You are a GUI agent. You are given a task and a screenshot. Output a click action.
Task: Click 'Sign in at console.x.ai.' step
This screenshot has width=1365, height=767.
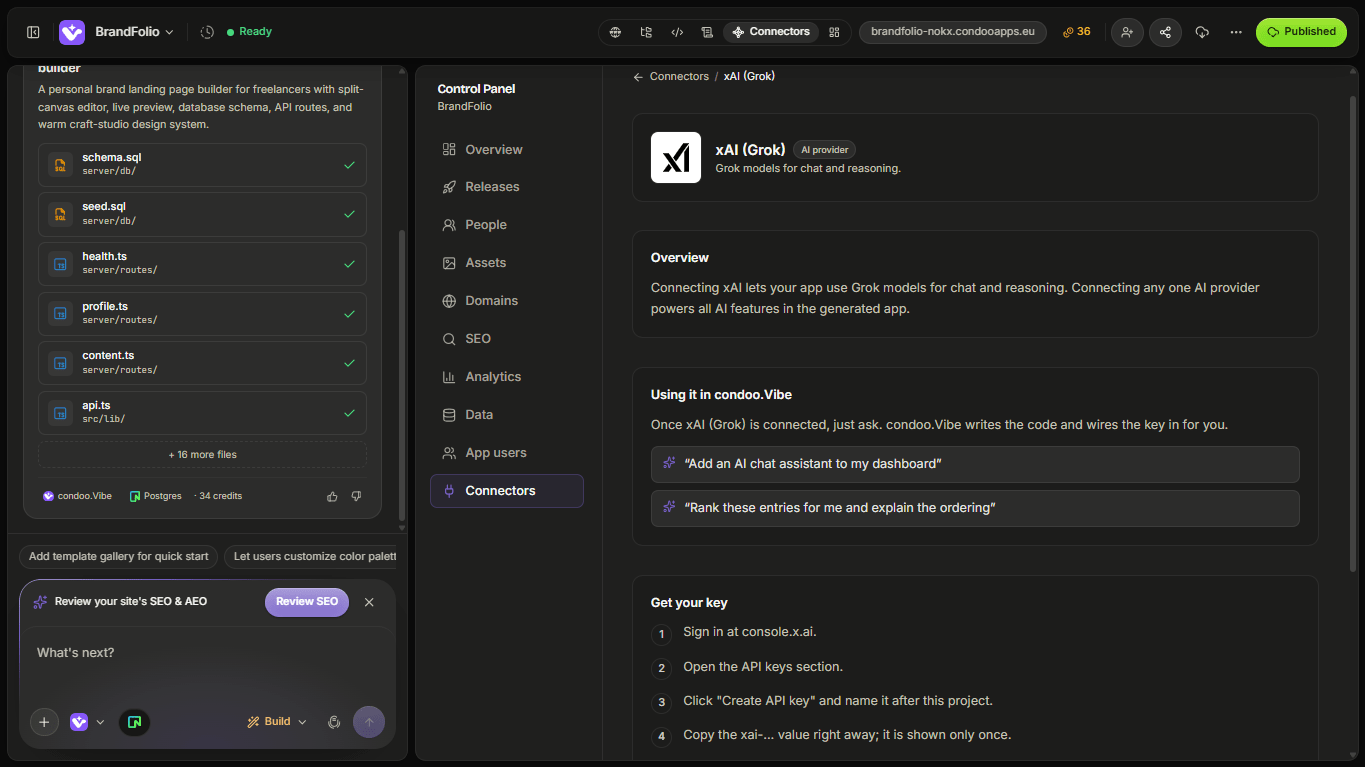tap(750, 633)
